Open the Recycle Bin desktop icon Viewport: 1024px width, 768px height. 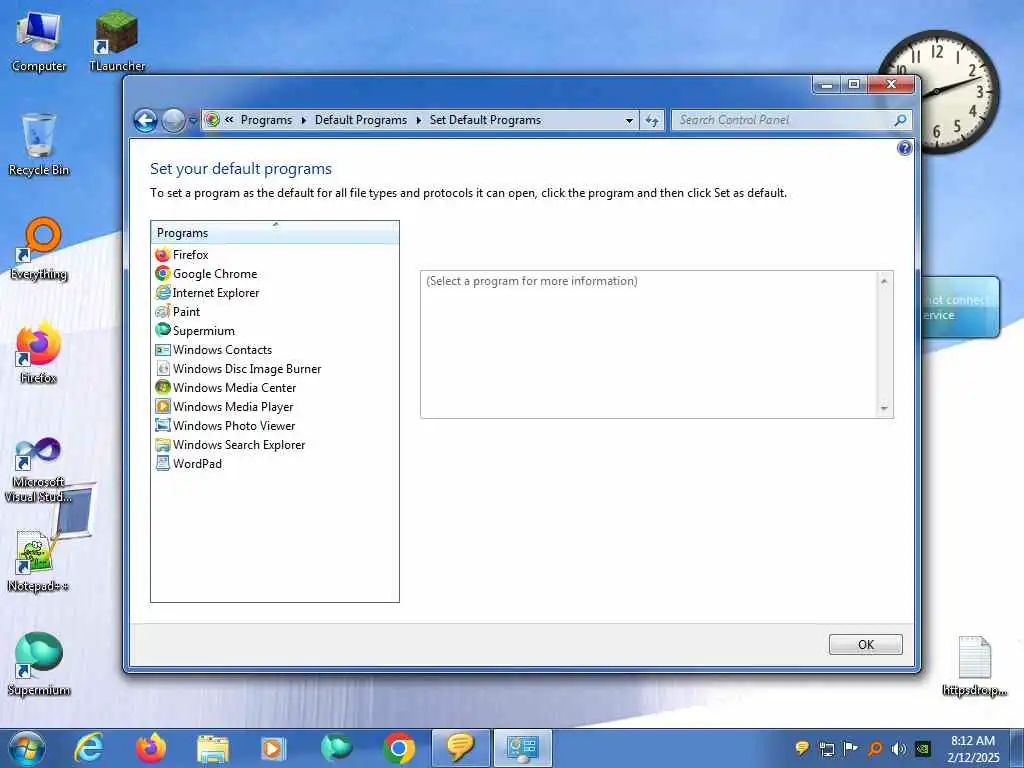pyautogui.click(x=39, y=145)
